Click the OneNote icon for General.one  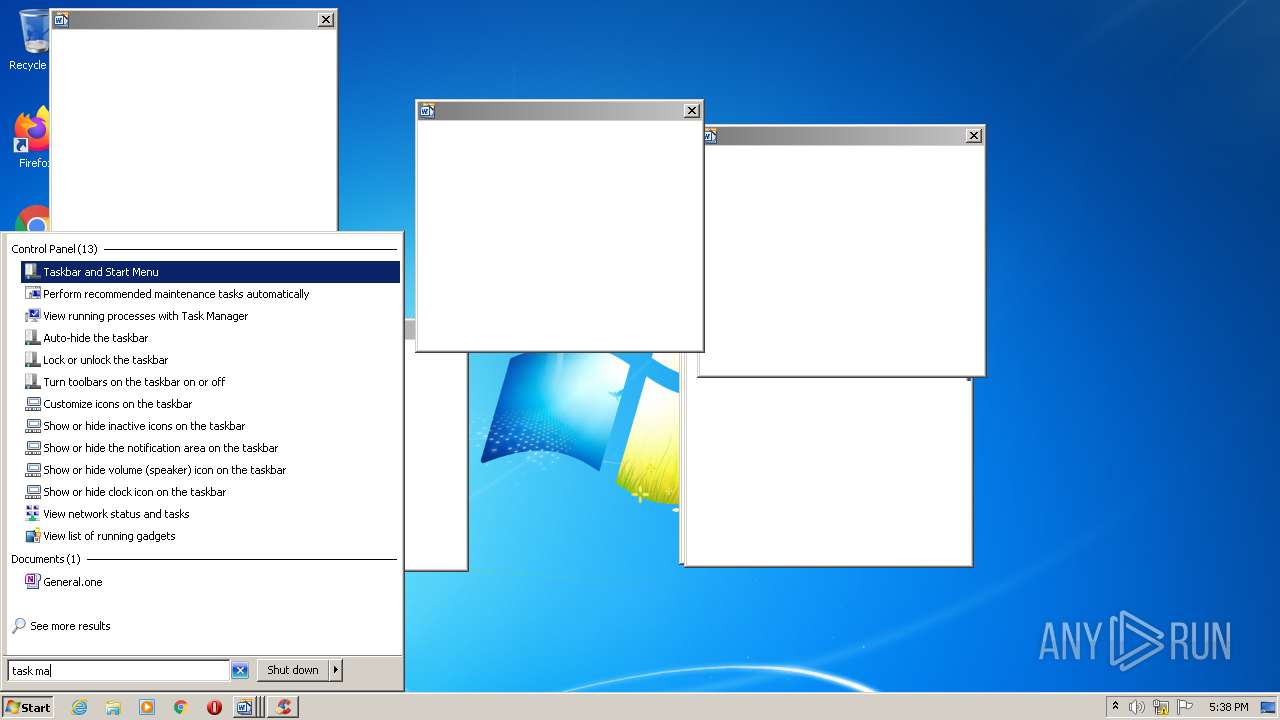[33, 582]
